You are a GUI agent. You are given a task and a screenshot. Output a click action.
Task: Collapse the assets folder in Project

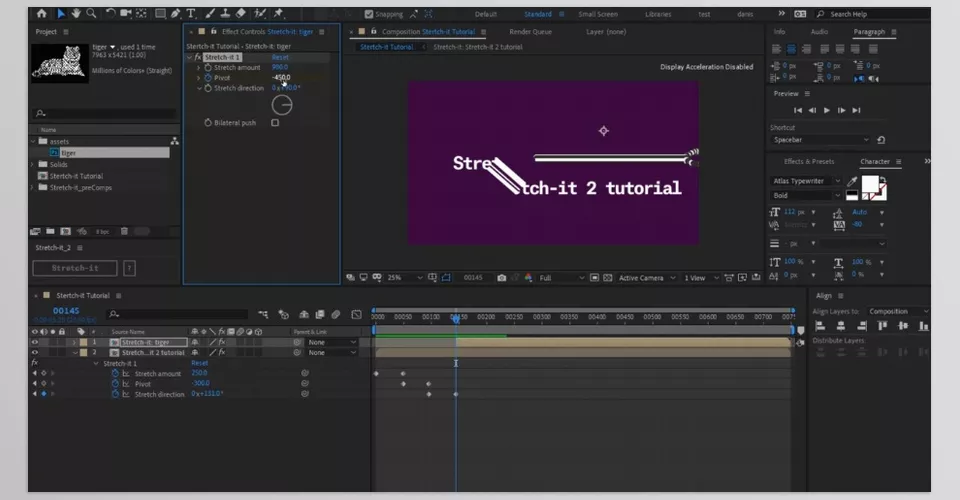pyautogui.click(x=33, y=141)
